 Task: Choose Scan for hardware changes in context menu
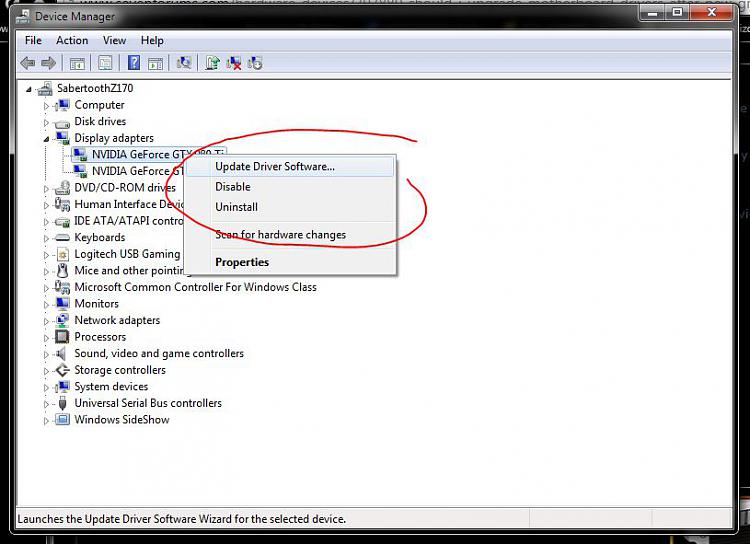point(290,234)
